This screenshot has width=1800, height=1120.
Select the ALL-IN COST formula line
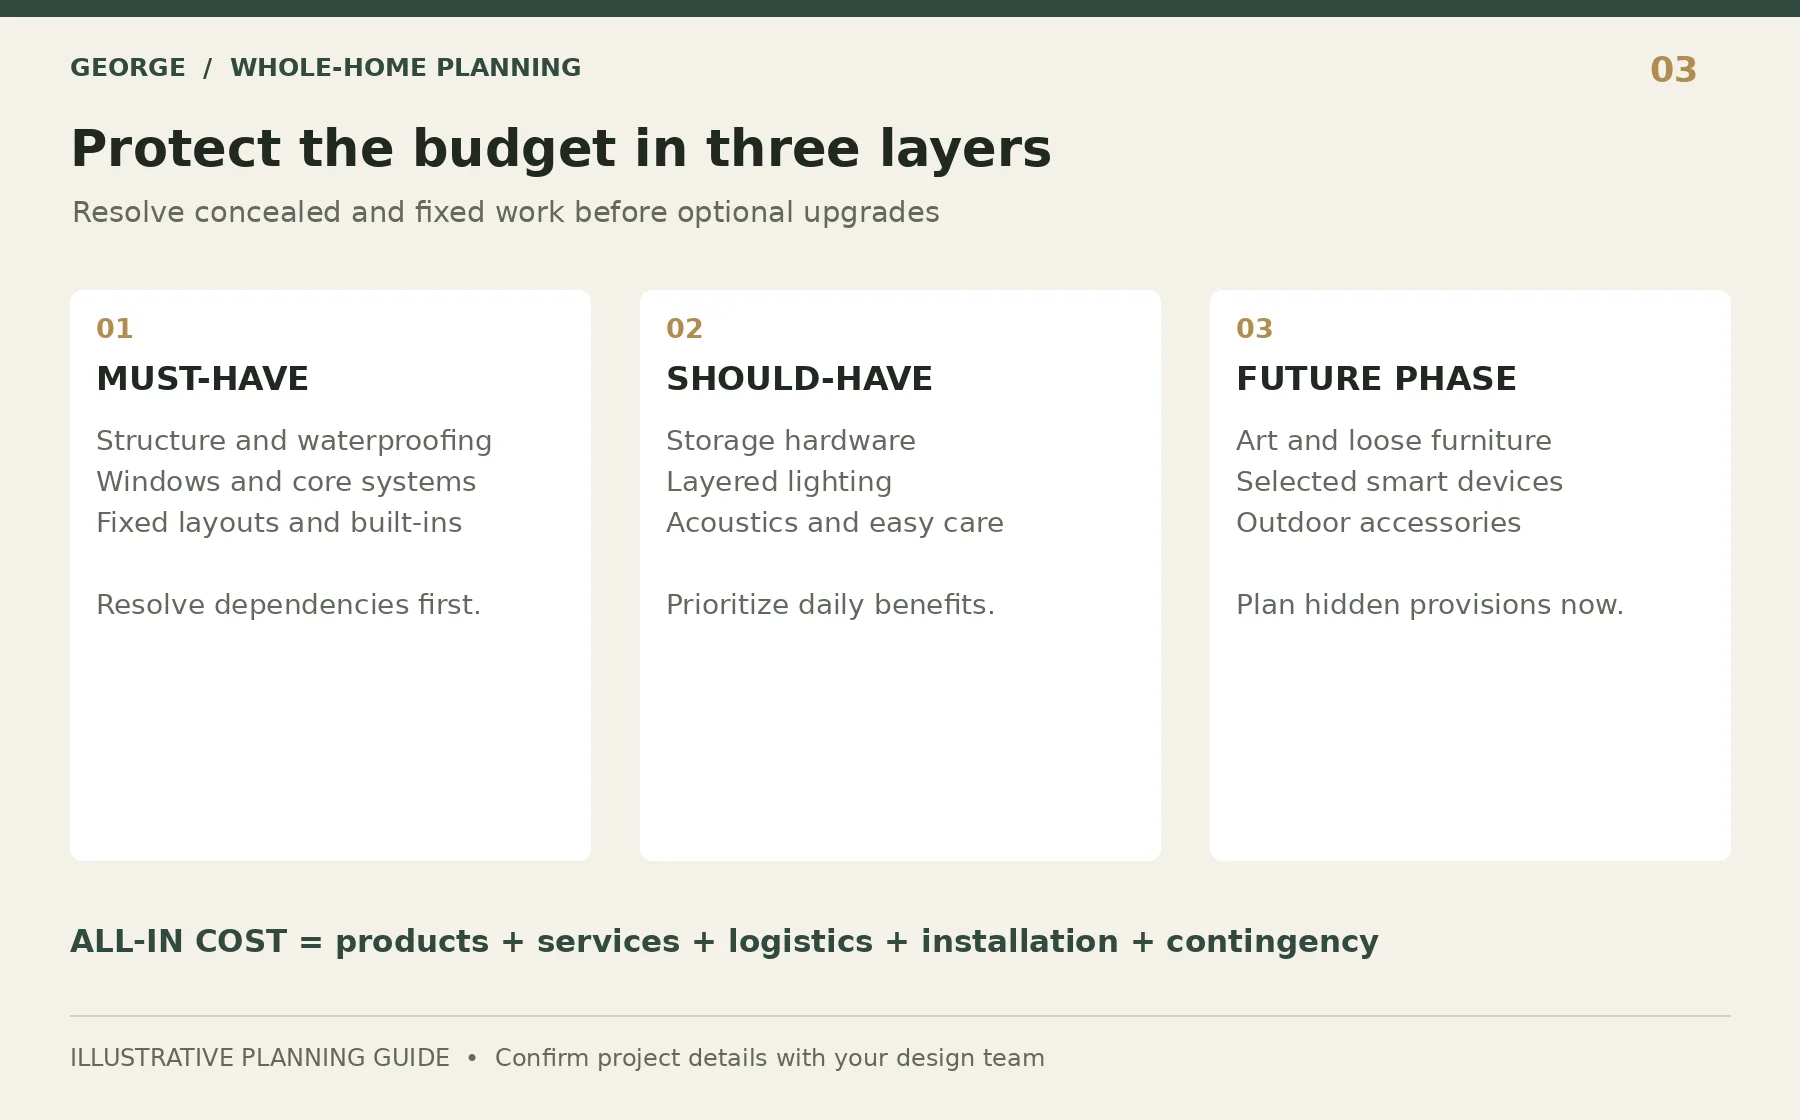click(x=724, y=942)
